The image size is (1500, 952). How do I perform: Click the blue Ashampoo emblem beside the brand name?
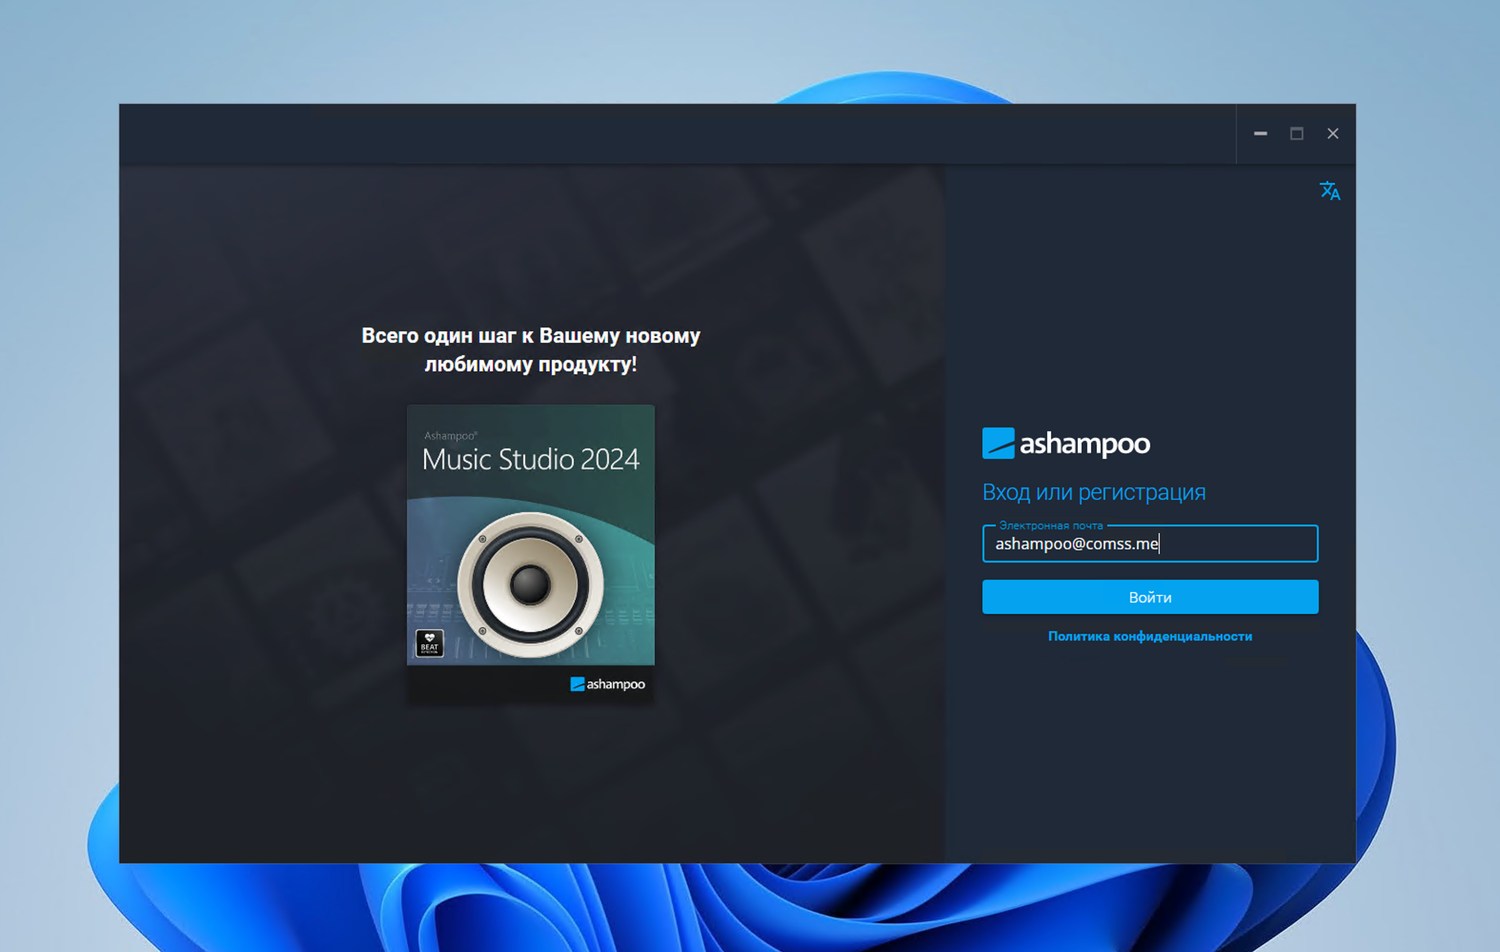point(997,441)
